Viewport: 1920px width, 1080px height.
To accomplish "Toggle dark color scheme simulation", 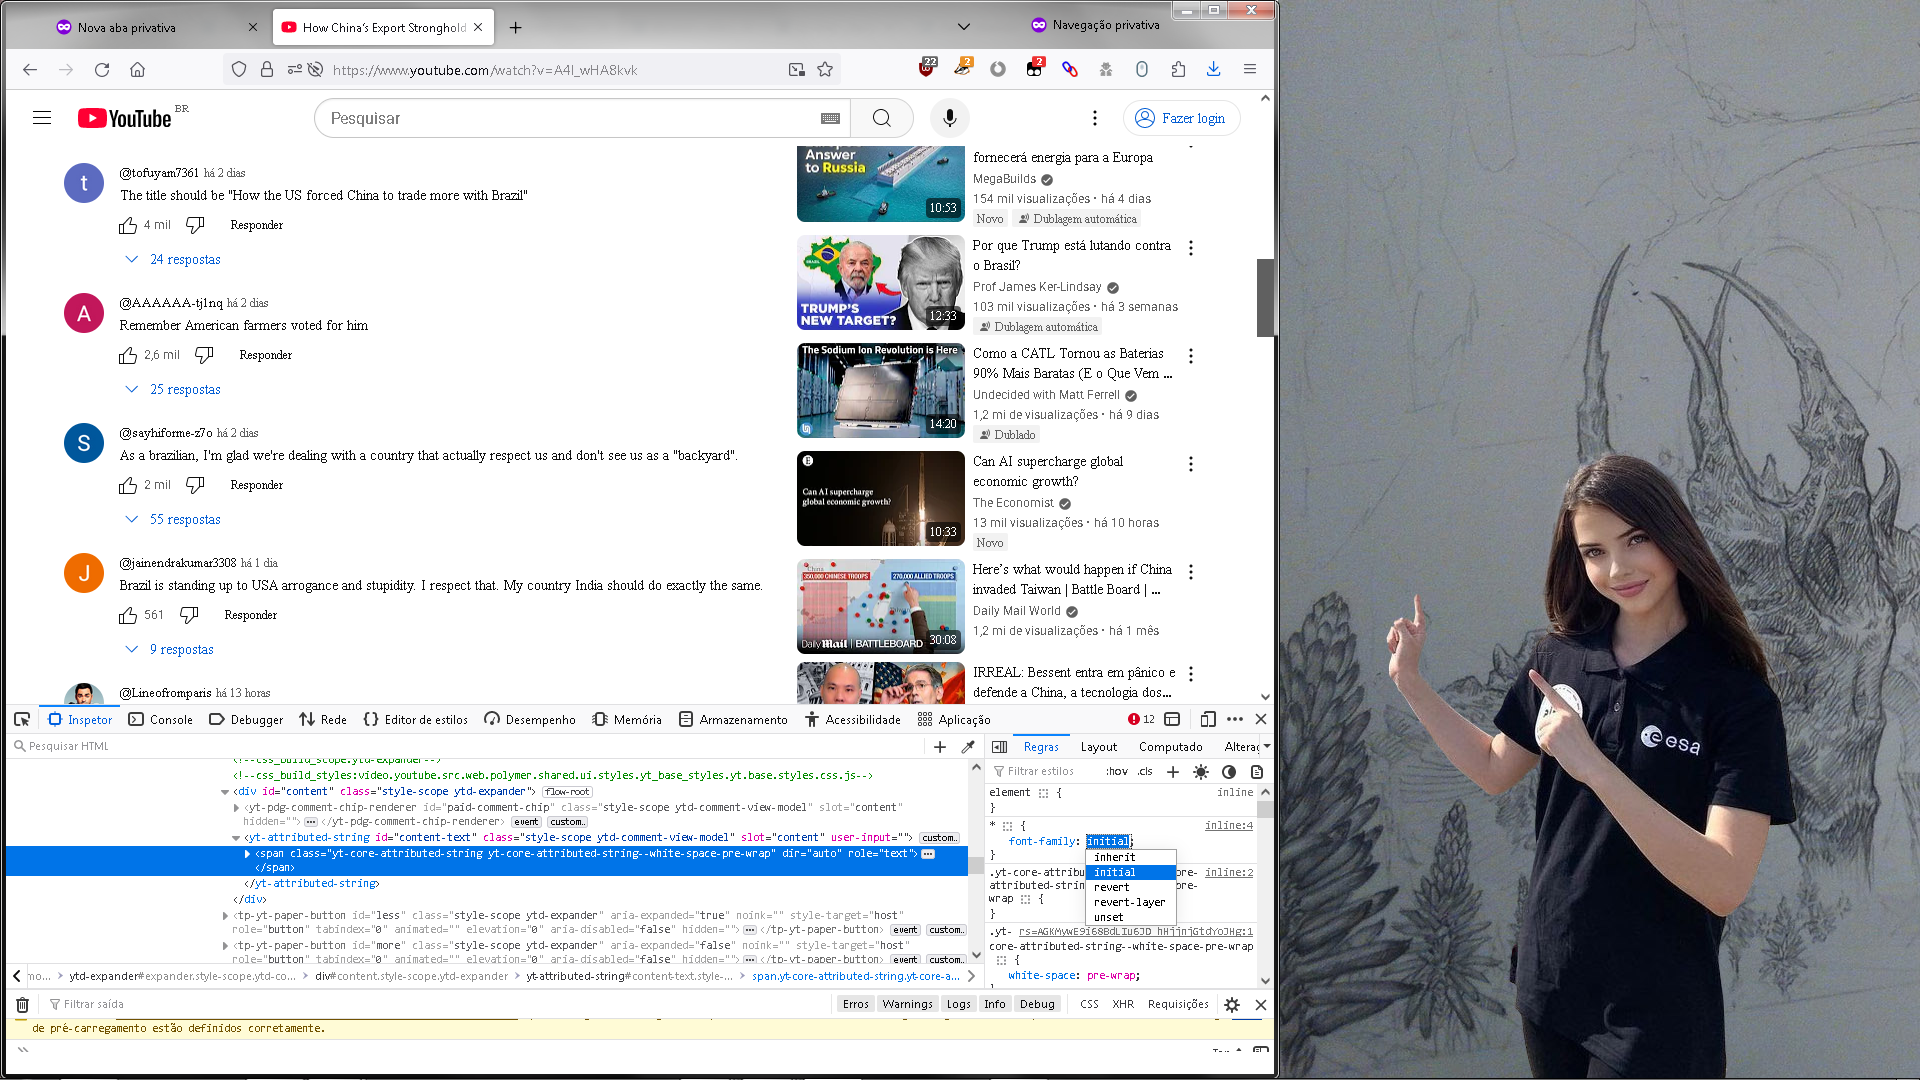I will pos(1229,772).
